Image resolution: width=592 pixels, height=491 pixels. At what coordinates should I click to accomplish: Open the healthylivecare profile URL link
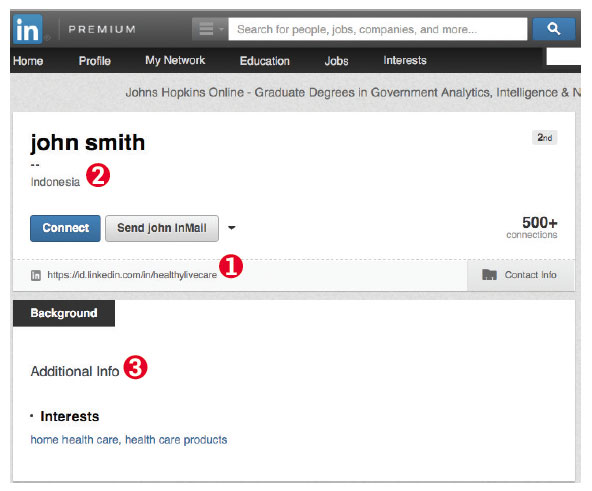click(x=132, y=275)
